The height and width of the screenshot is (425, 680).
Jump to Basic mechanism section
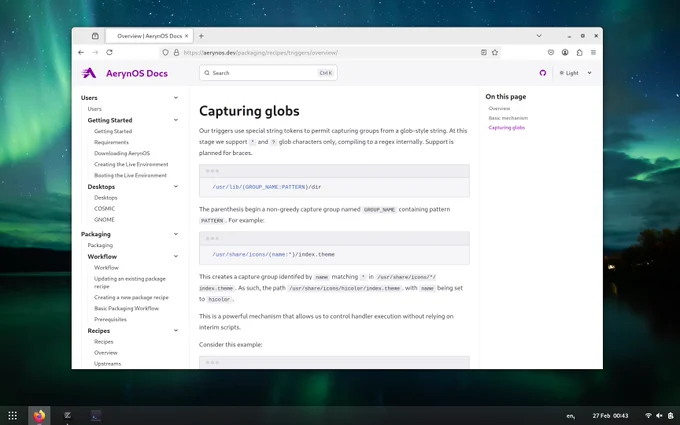pyautogui.click(x=508, y=118)
